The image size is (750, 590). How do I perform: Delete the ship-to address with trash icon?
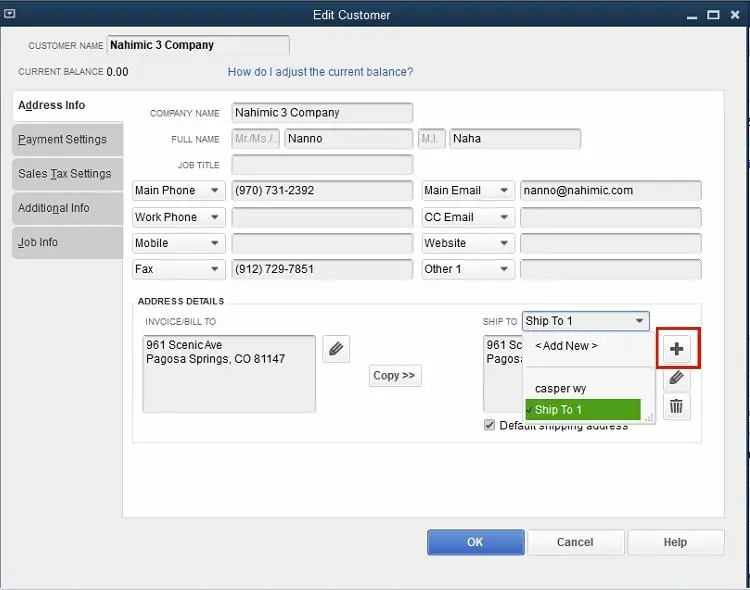click(x=676, y=406)
